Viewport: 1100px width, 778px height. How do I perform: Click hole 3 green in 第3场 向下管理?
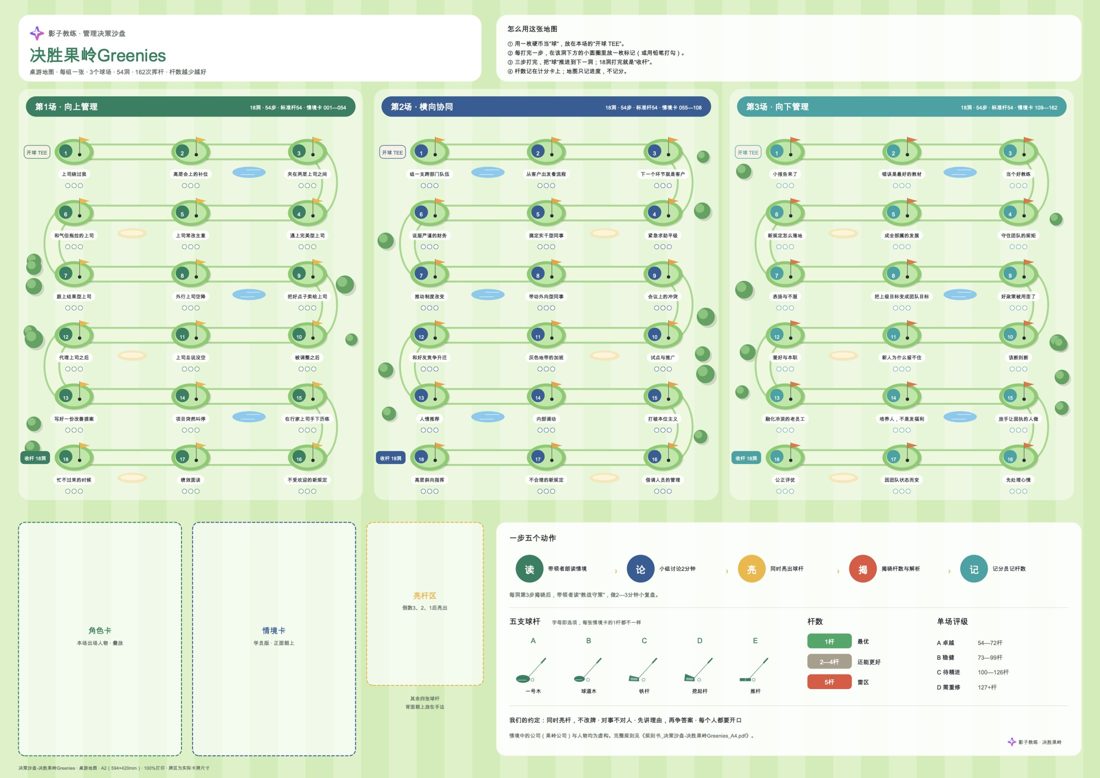pos(1018,152)
